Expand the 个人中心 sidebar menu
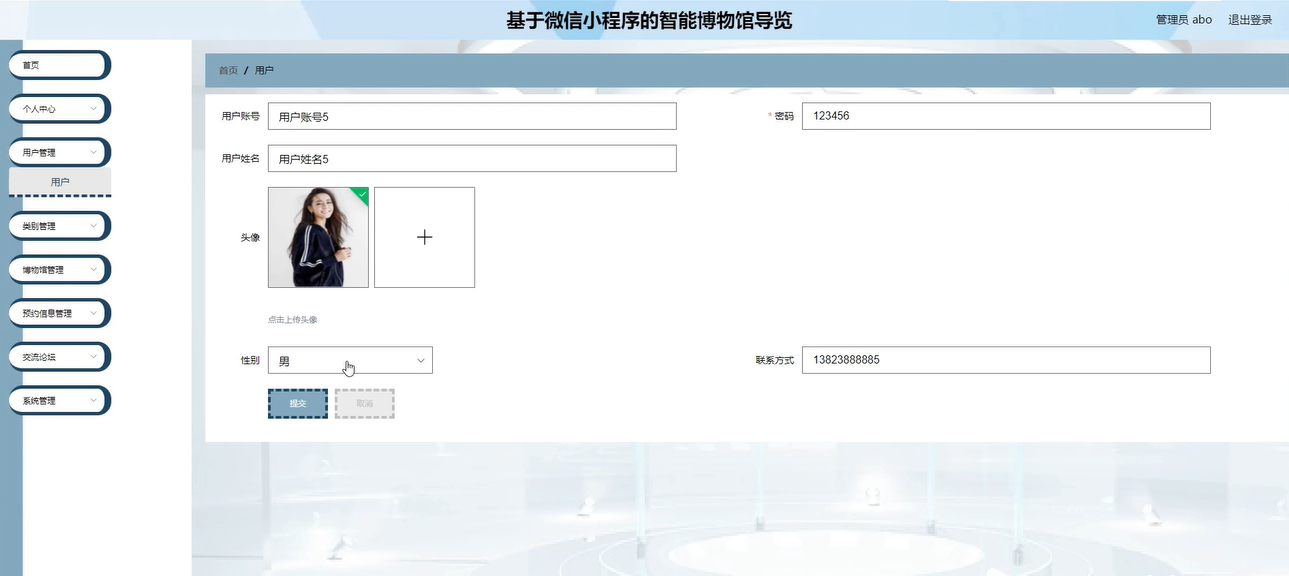The image size is (1289, 576). (59, 108)
